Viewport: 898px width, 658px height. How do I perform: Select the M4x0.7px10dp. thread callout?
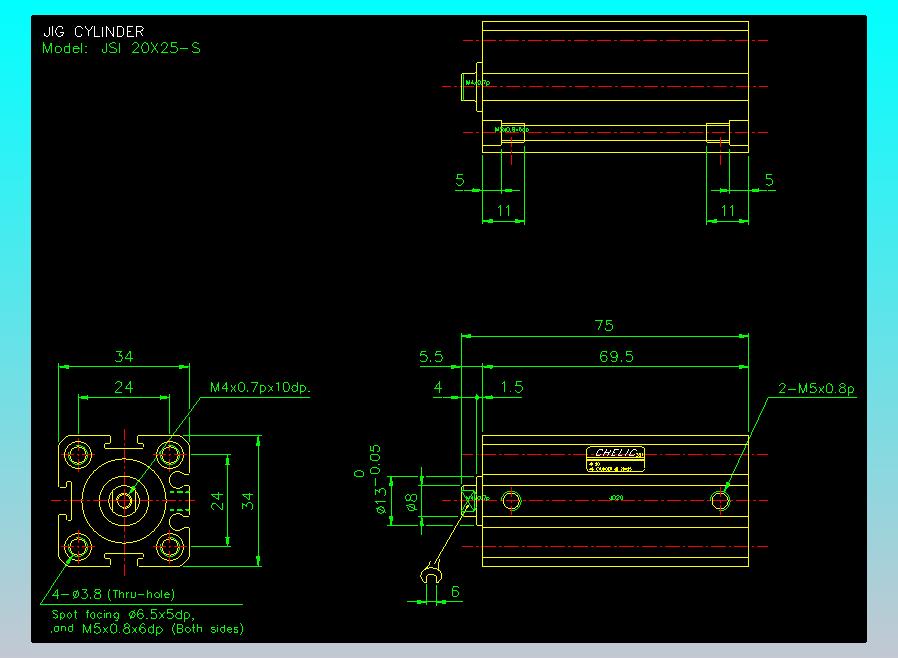click(x=267, y=387)
